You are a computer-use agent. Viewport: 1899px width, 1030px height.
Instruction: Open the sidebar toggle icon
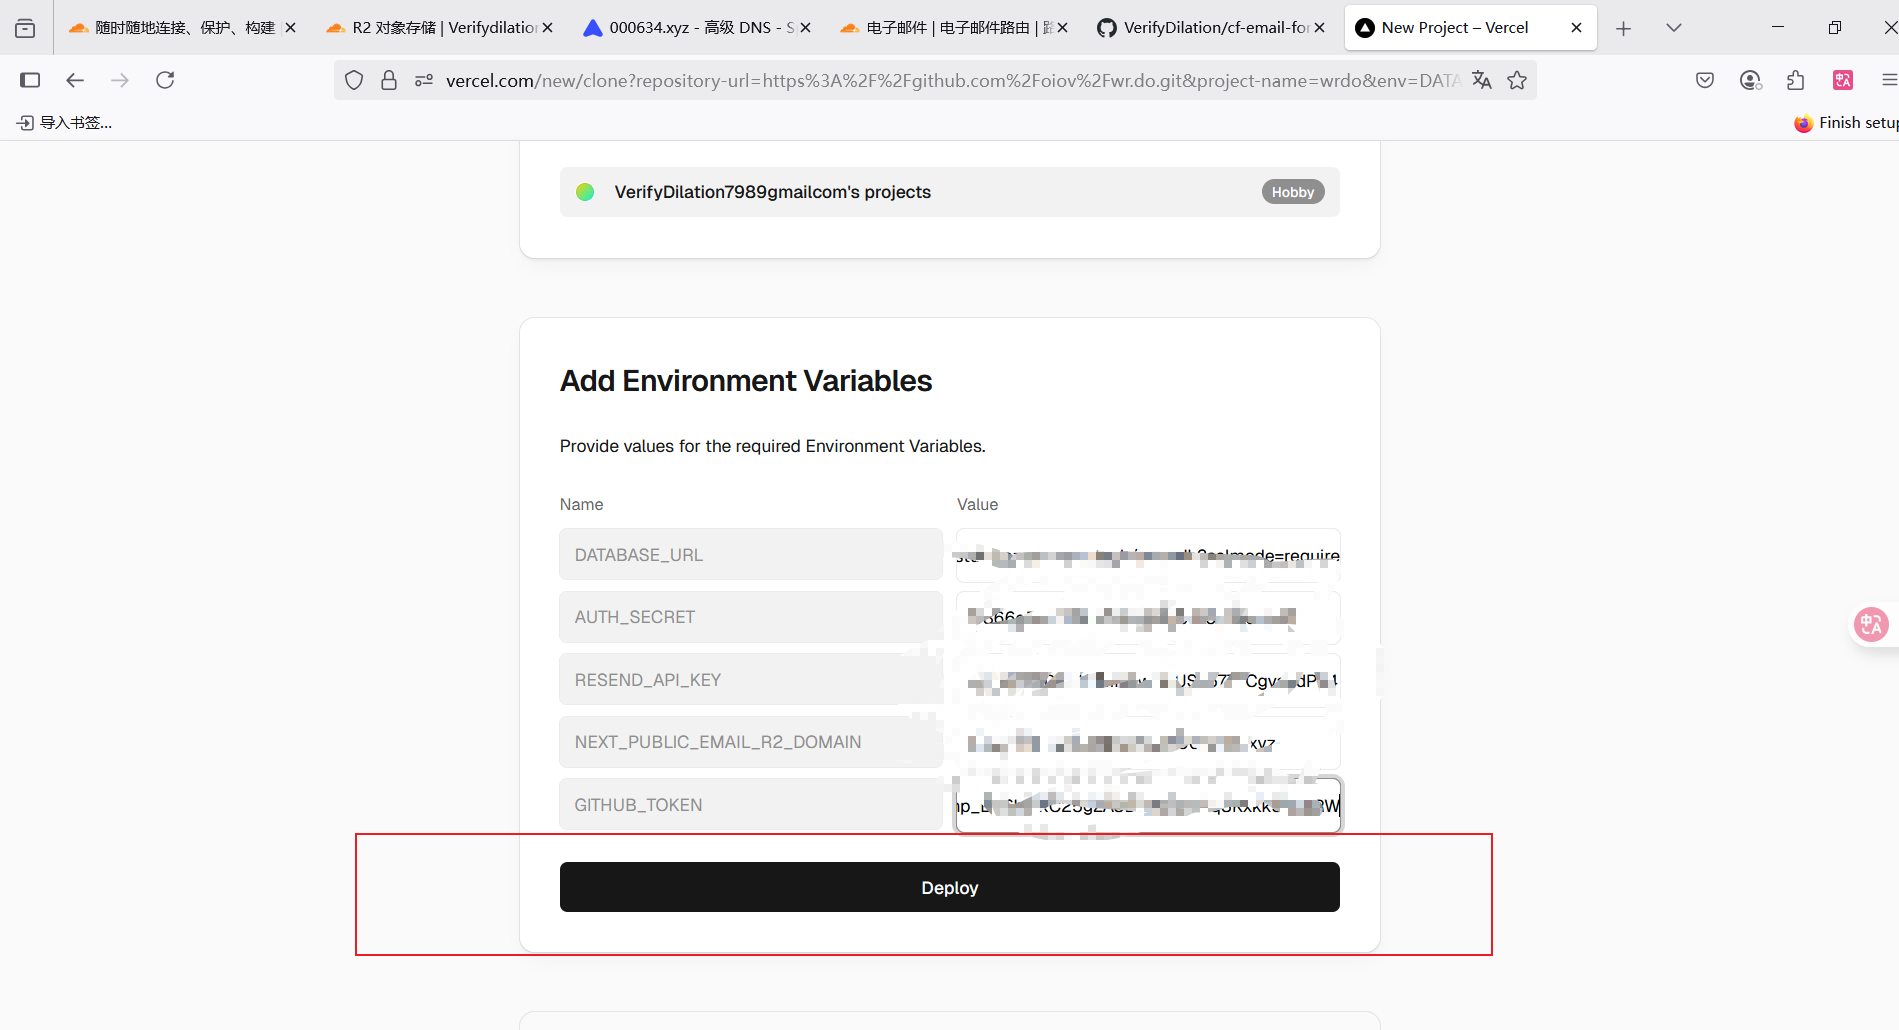pos(30,80)
